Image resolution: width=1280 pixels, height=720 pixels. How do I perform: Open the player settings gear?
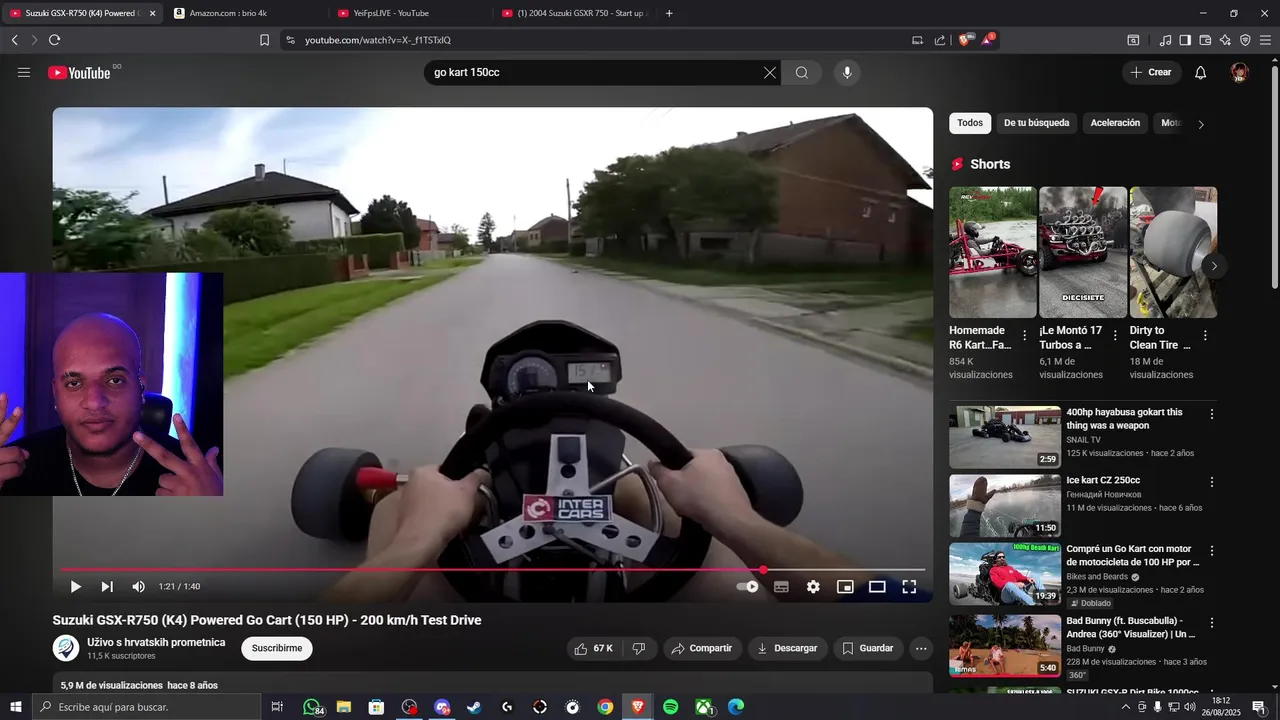tap(813, 587)
